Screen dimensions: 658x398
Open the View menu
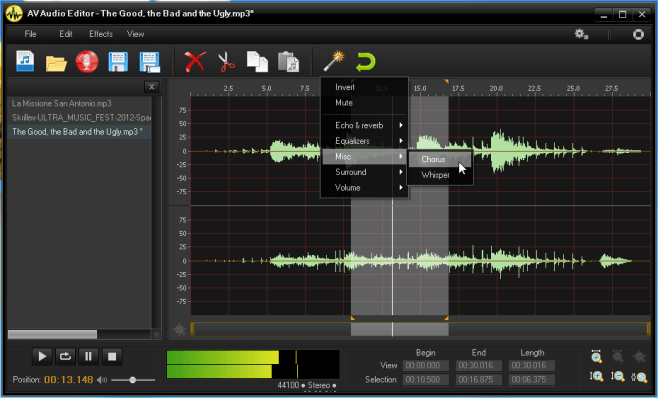point(136,34)
